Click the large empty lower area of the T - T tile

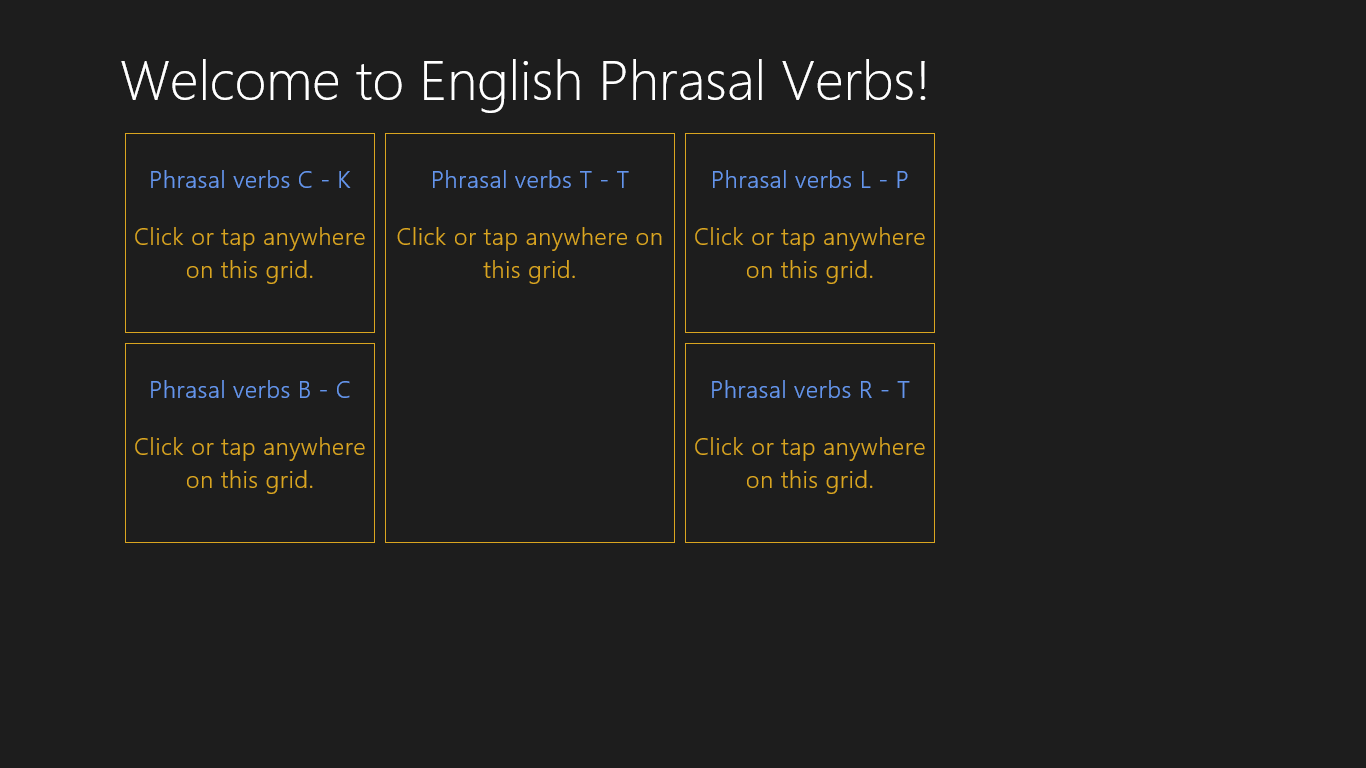pyautogui.click(x=530, y=420)
